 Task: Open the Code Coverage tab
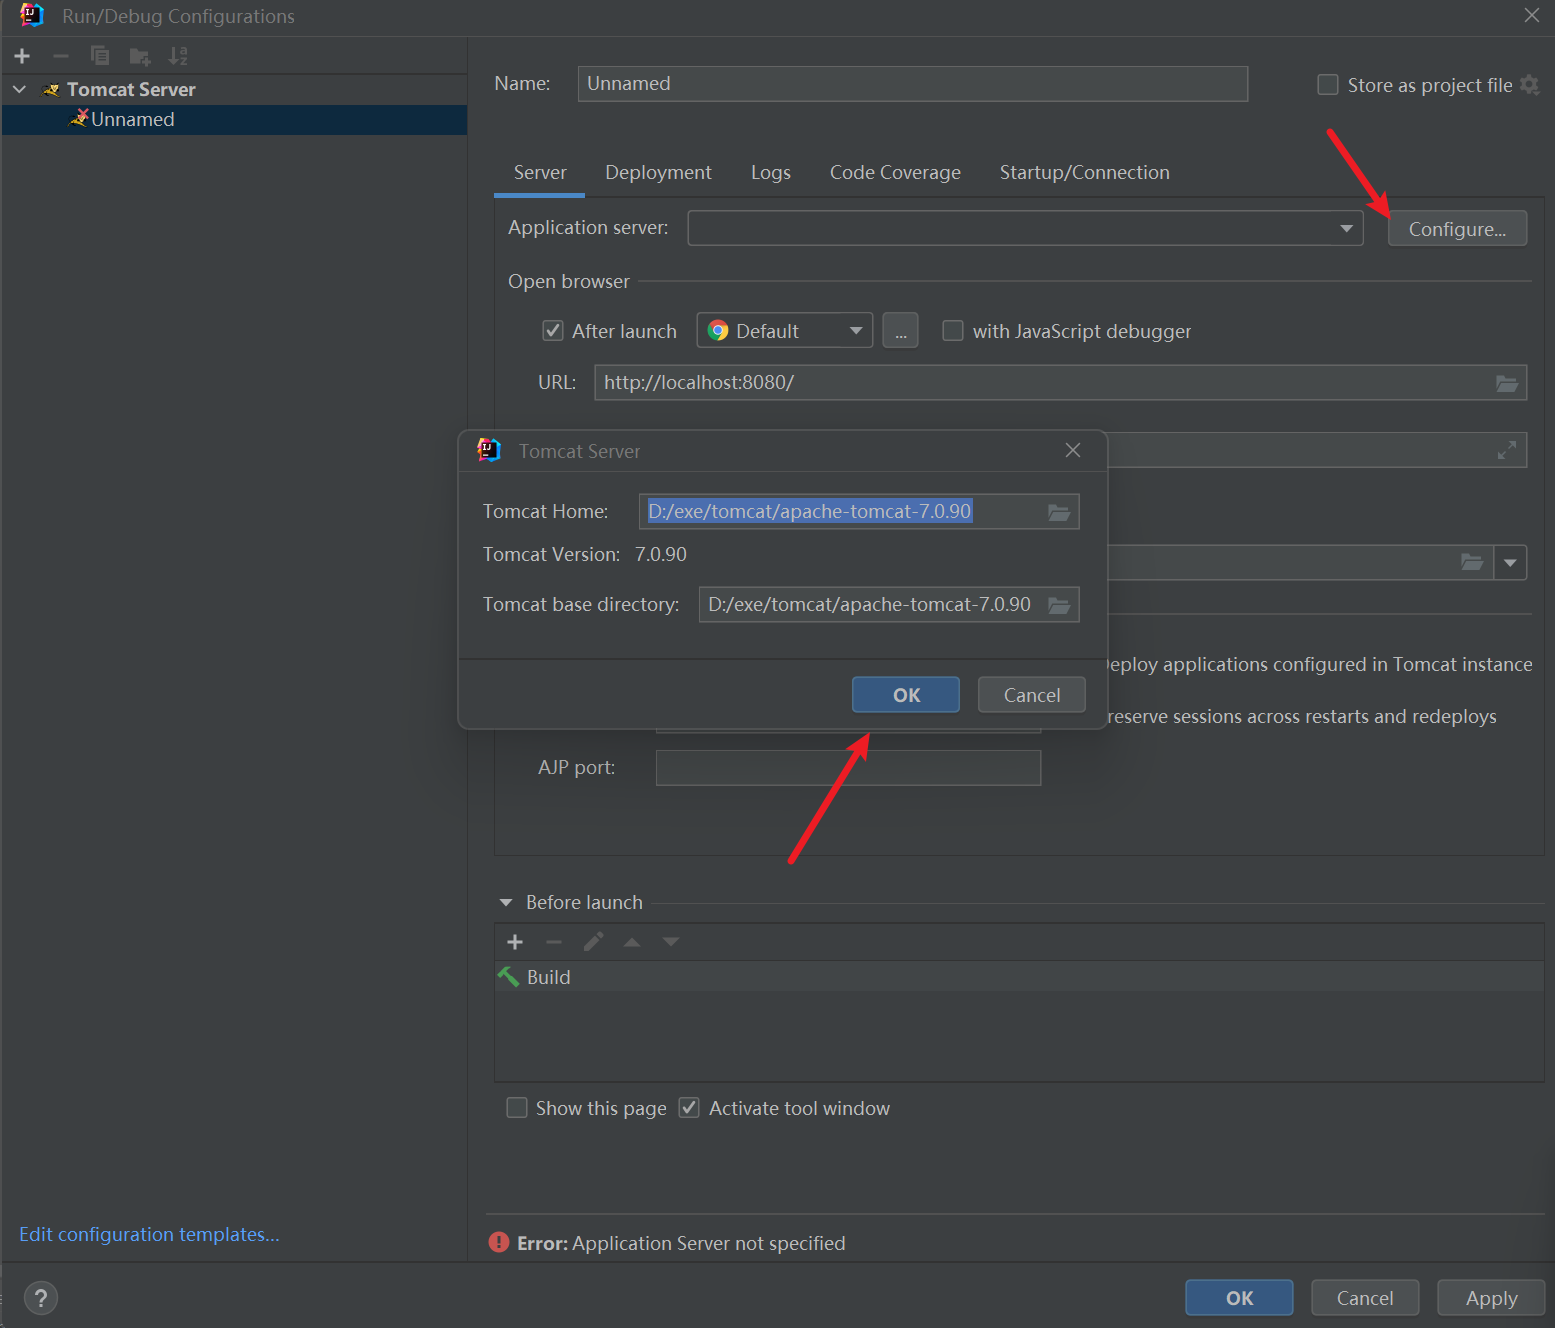click(x=895, y=172)
